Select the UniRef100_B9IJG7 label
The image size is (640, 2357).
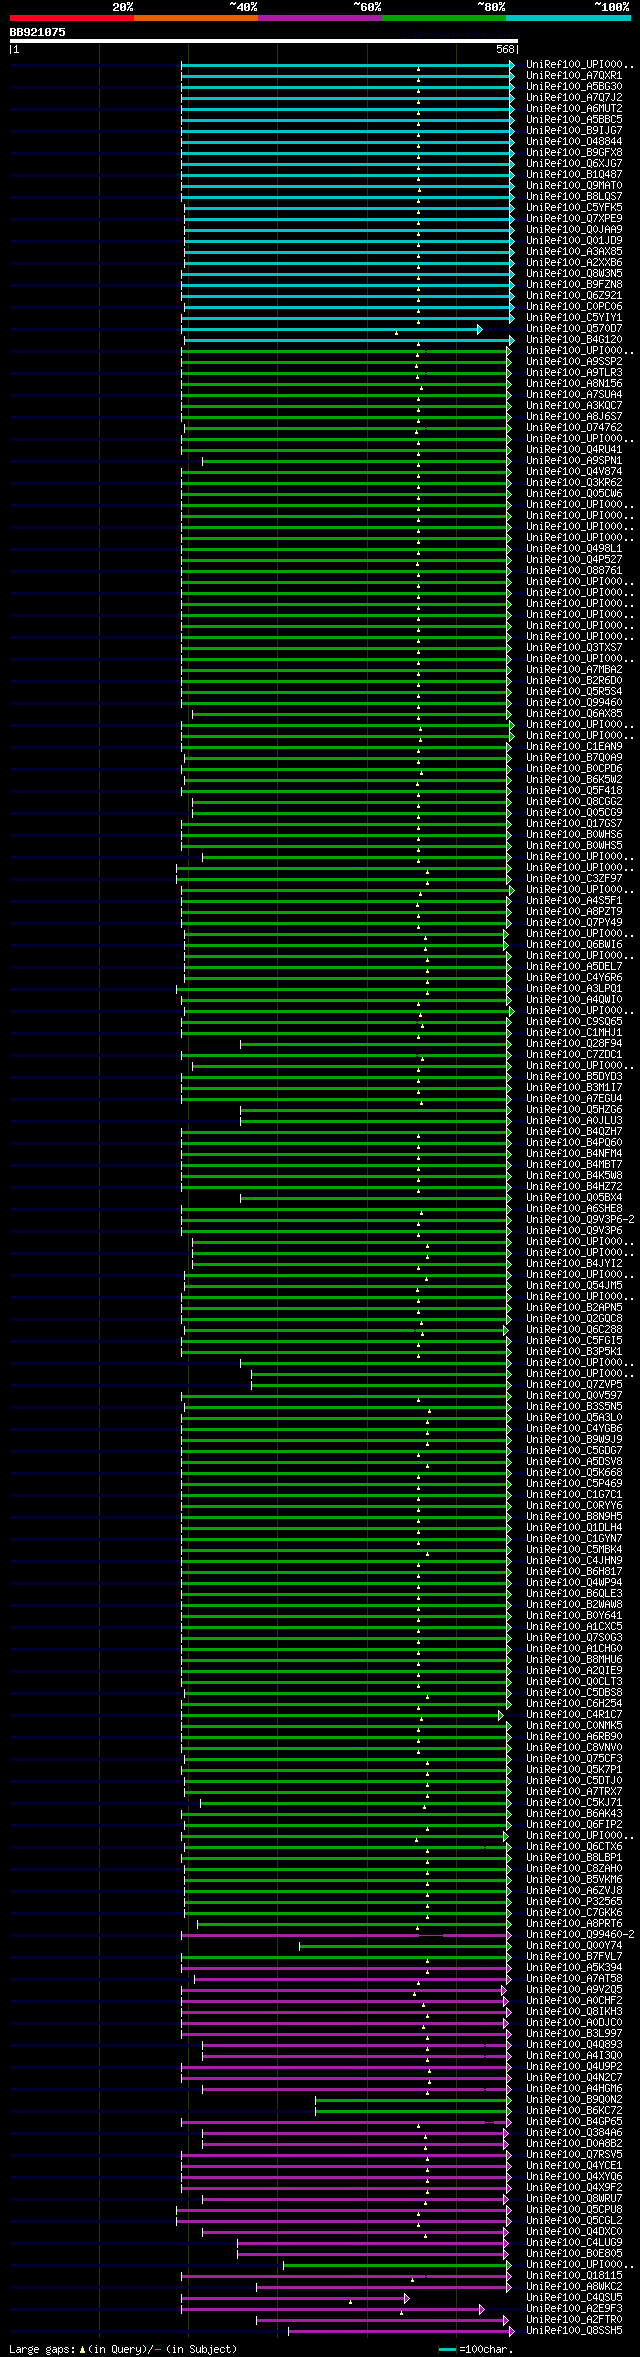pos(574,130)
